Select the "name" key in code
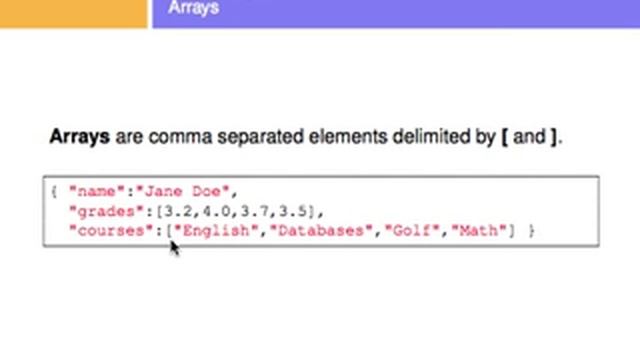The height and width of the screenshot is (360, 640). tap(97, 191)
